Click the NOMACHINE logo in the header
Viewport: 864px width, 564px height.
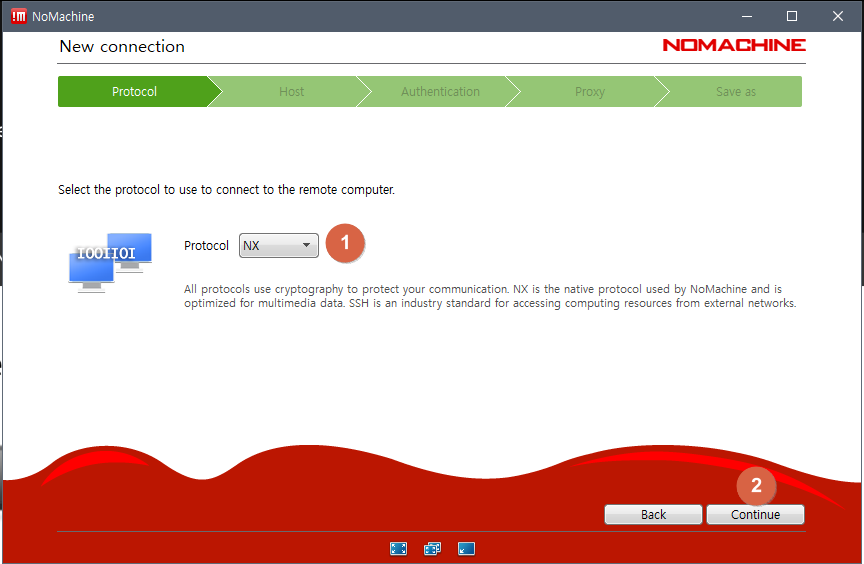[x=734, y=45]
